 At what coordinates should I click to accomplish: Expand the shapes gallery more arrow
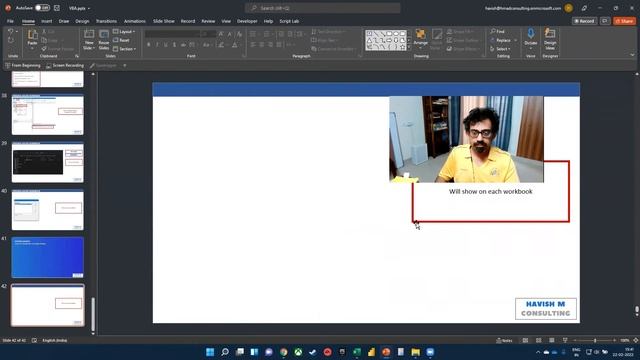coord(409,48)
